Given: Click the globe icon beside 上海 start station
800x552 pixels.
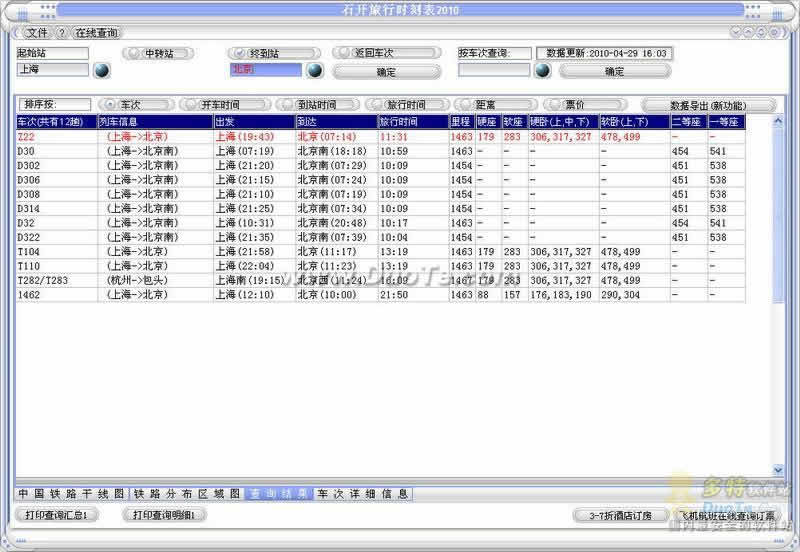Looking at the screenshot, I should tap(102, 70).
